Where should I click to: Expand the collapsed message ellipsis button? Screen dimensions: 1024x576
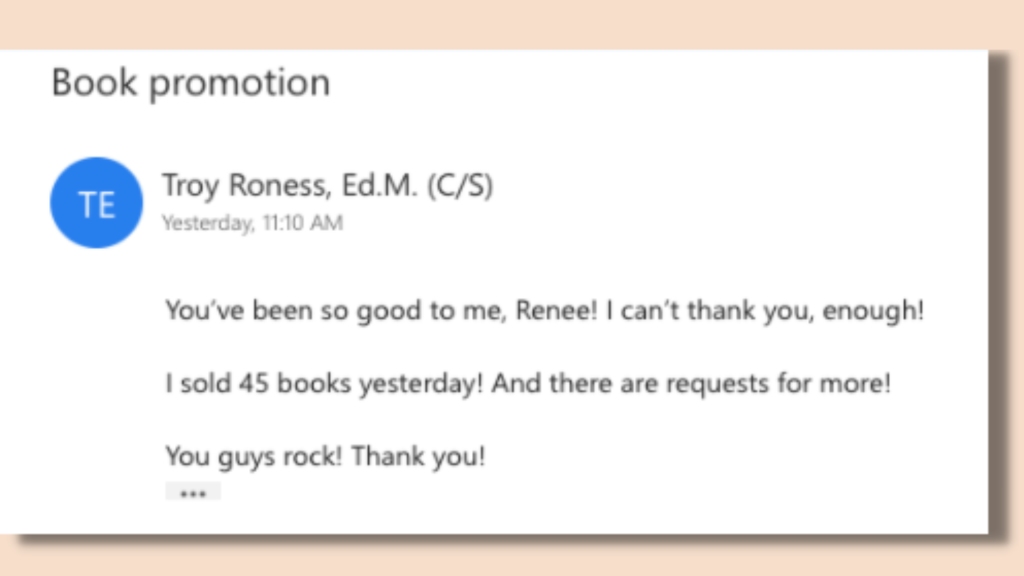click(192, 492)
